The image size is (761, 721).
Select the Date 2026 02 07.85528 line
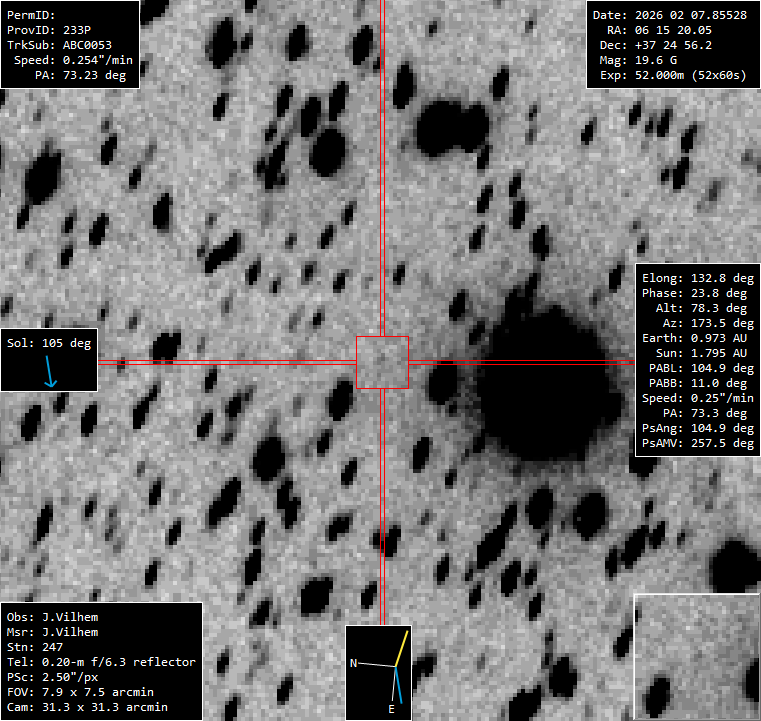(669, 16)
